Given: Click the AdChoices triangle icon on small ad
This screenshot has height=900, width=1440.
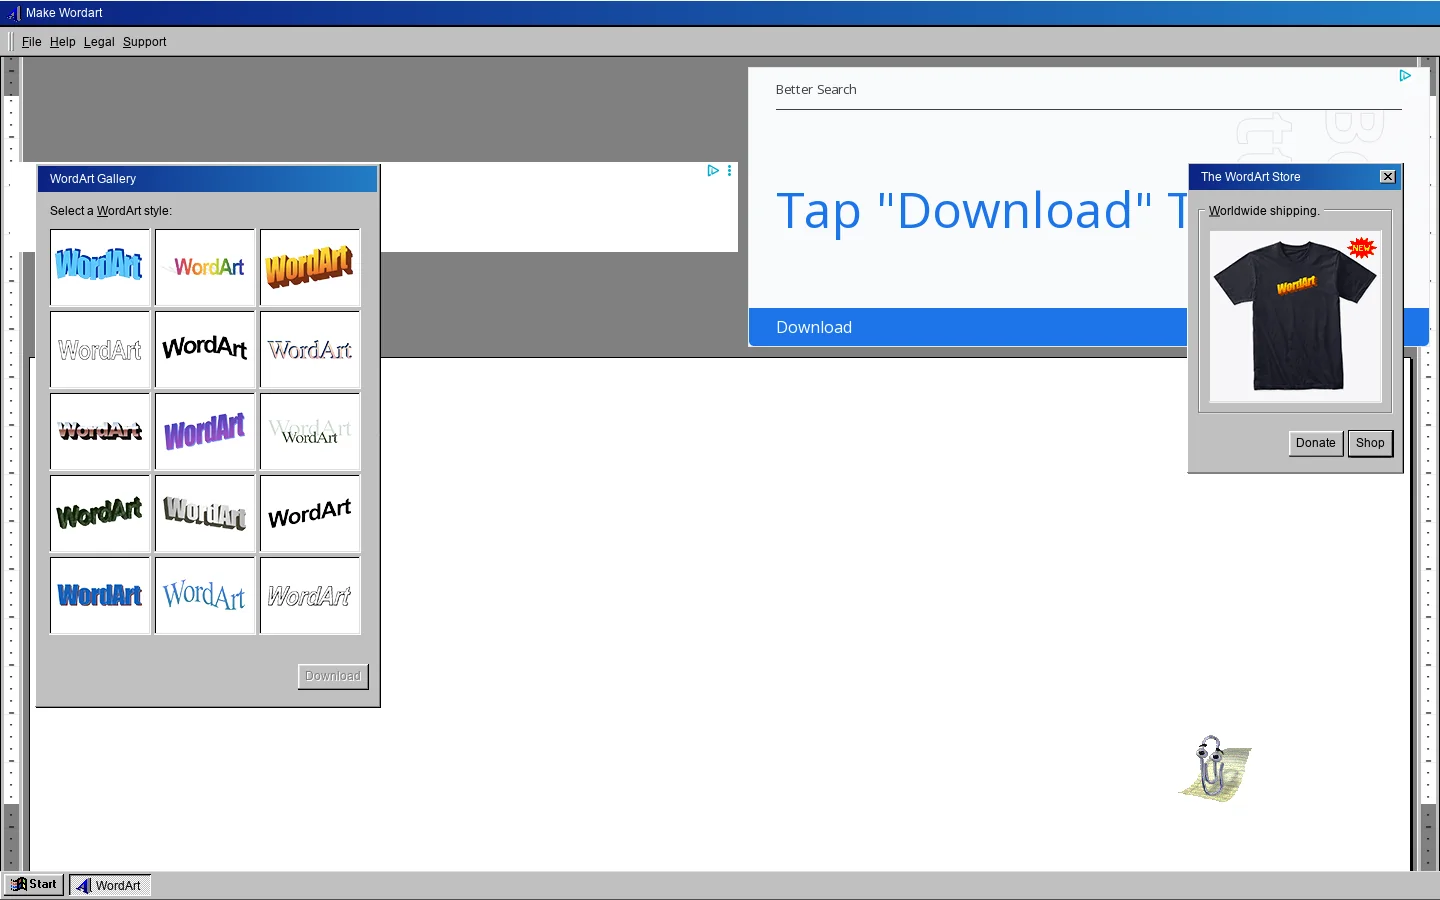Looking at the screenshot, I should tap(713, 171).
